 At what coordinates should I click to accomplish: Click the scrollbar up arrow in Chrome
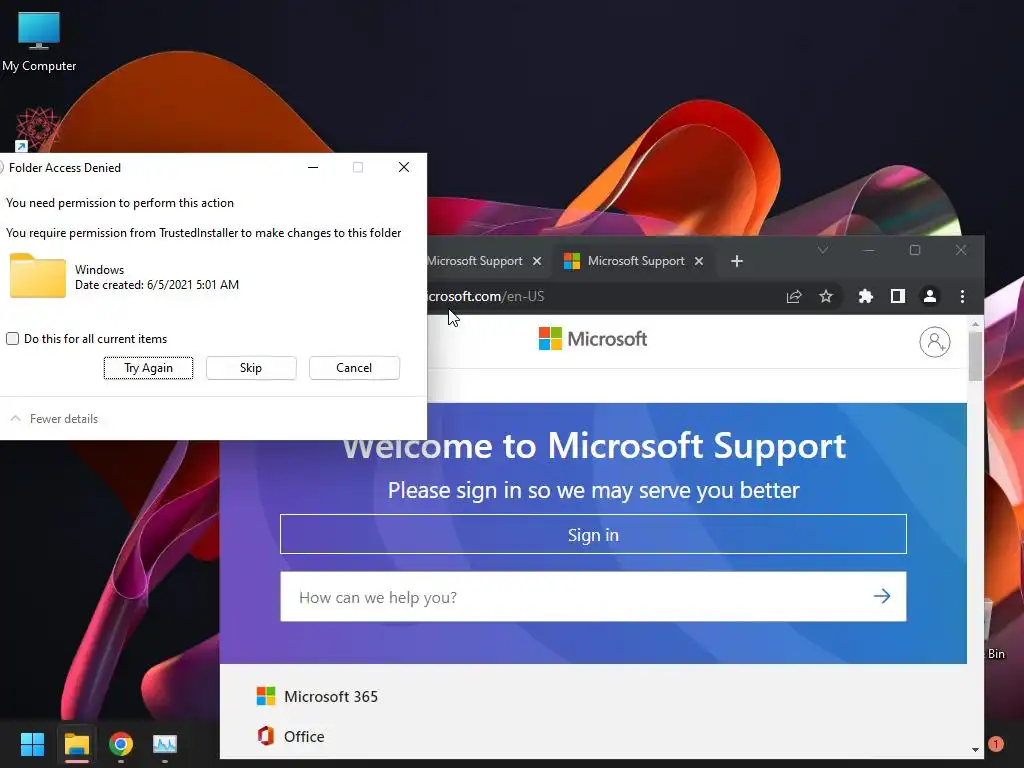(x=975, y=324)
